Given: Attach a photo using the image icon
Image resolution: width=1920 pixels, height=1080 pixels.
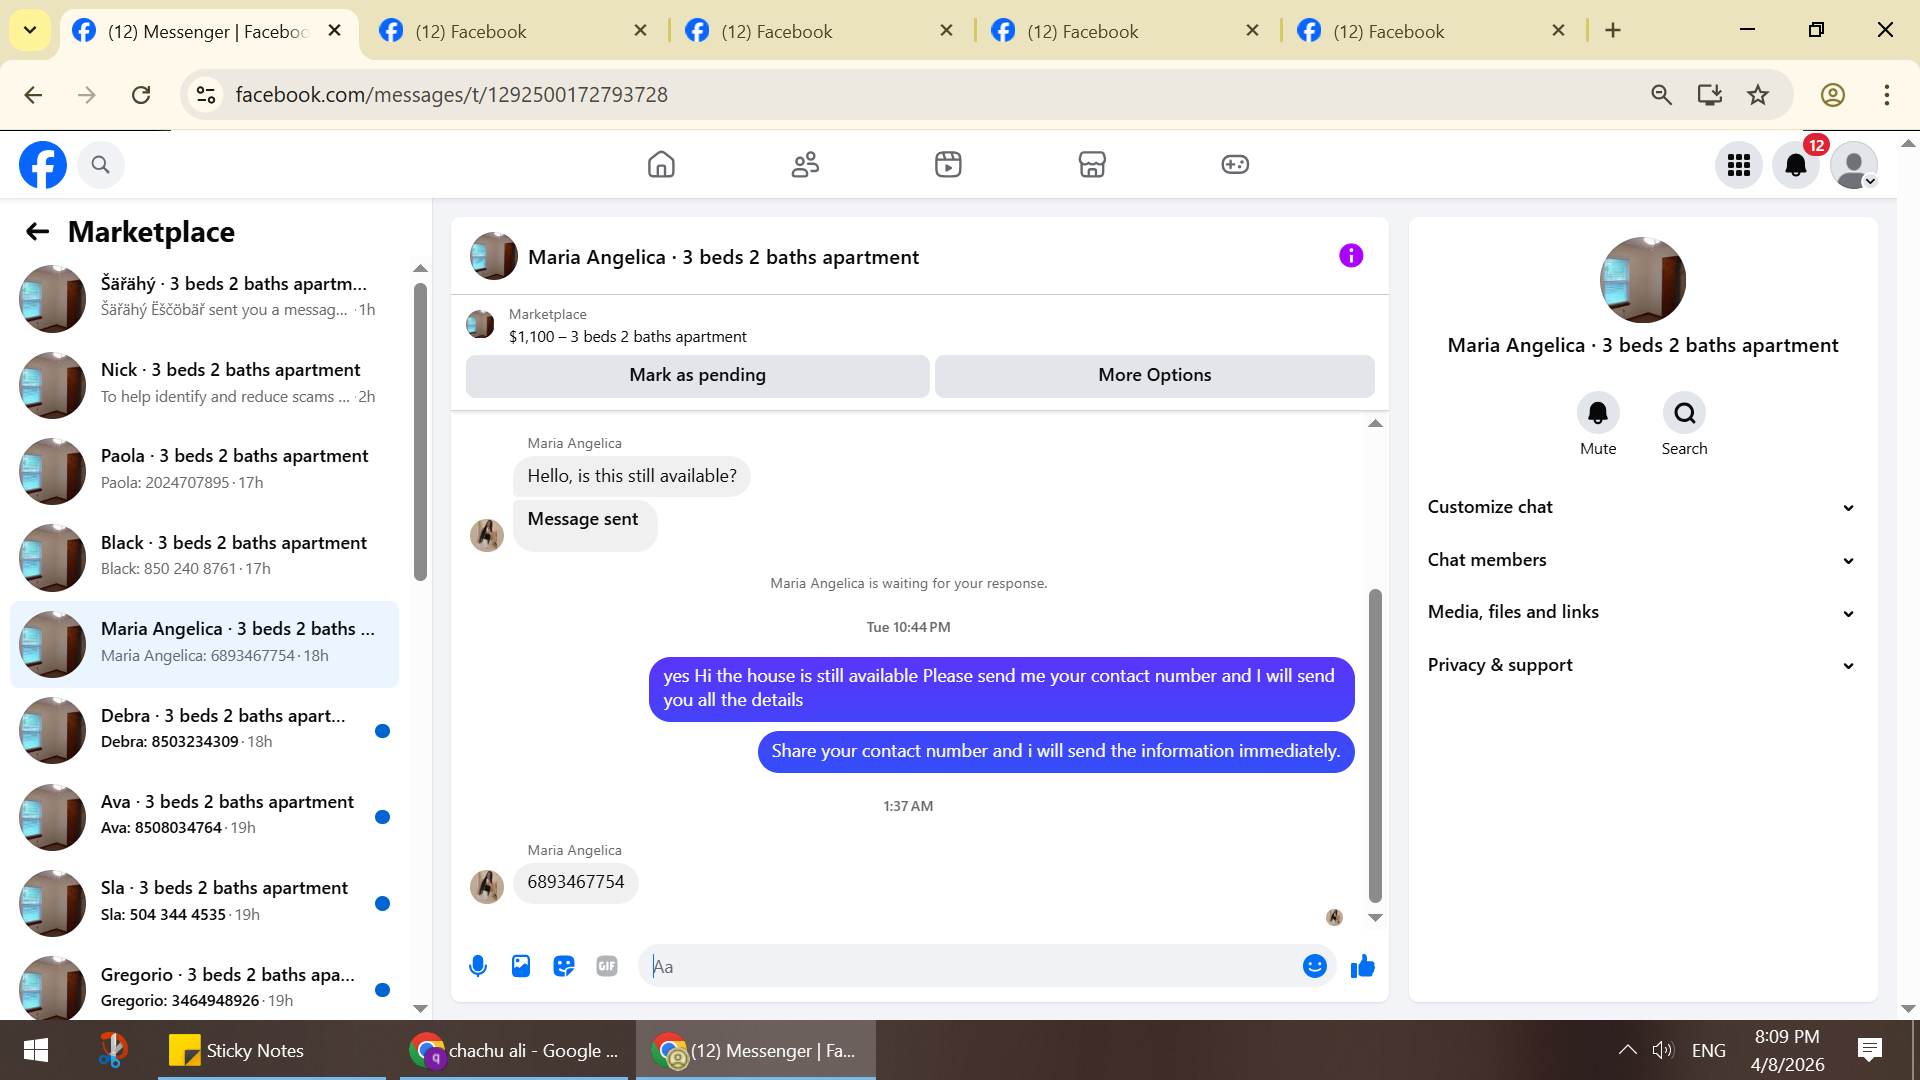Looking at the screenshot, I should pyautogui.click(x=521, y=966).
